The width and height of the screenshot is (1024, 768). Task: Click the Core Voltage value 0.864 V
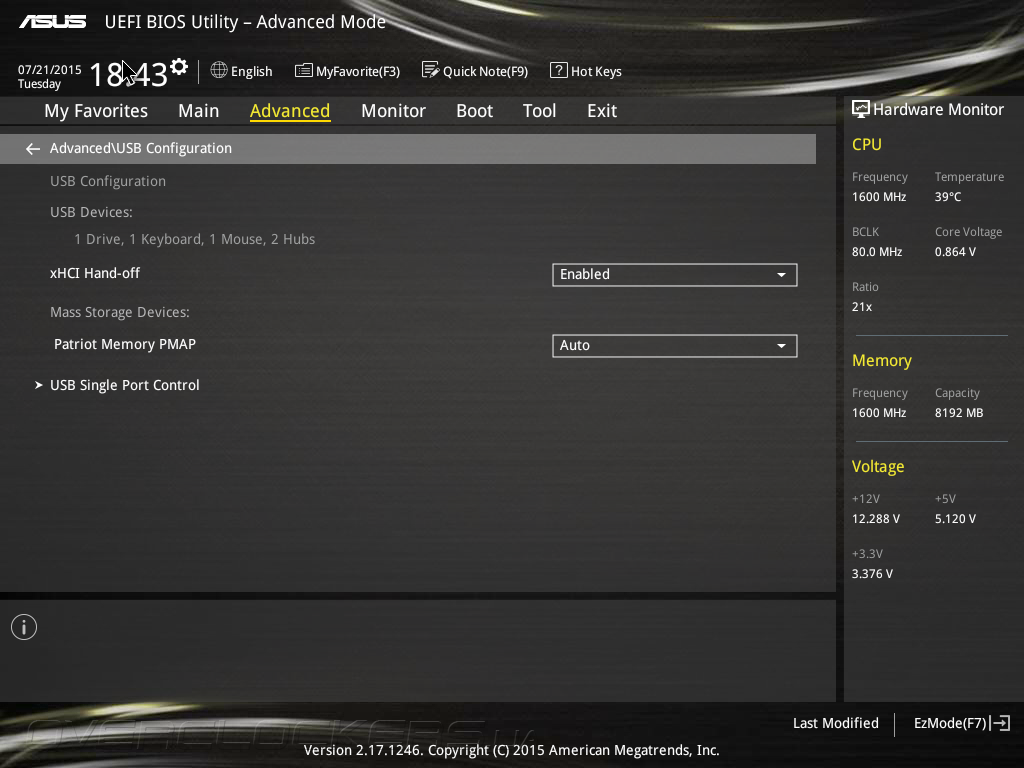[955, 251]
